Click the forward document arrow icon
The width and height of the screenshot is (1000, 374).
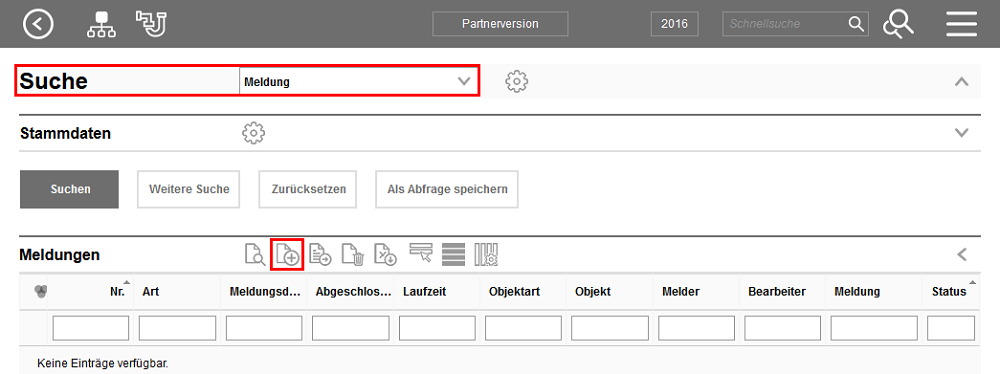tap(320, 254)
